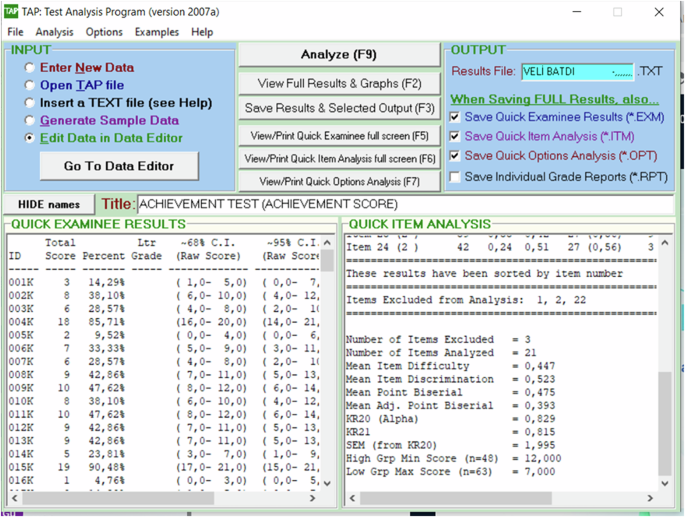Open the Analysis menu
685x517 pixels.
54,32
